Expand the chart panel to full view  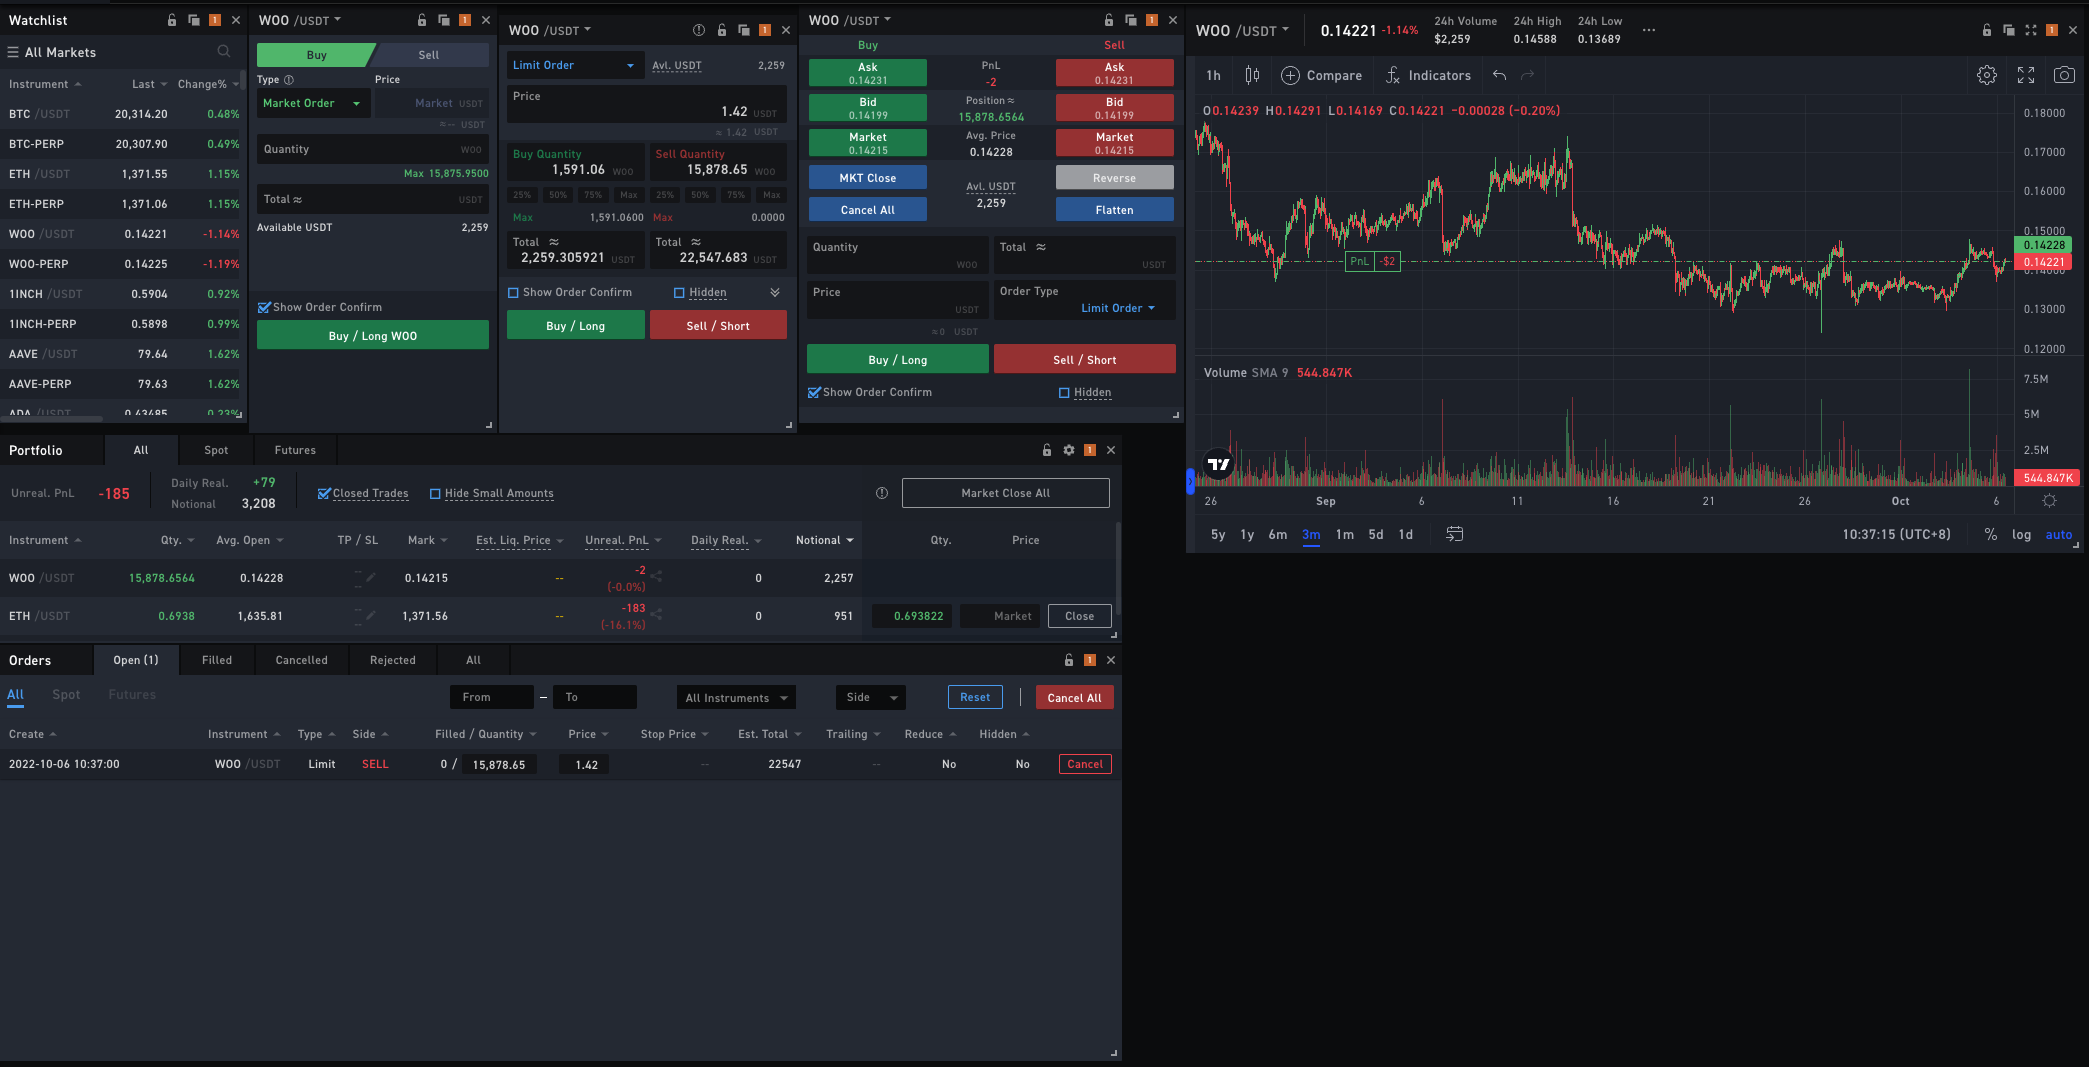pyautogui.click(x=2030, y=30)
